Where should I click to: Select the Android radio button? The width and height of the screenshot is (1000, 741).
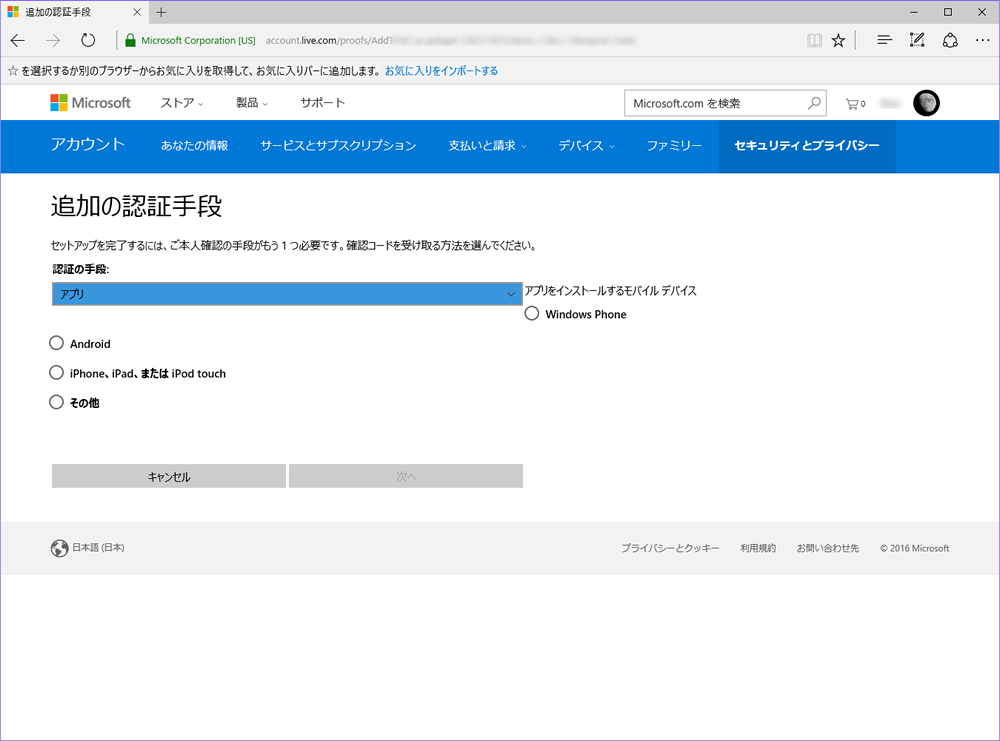pos(56,343)
